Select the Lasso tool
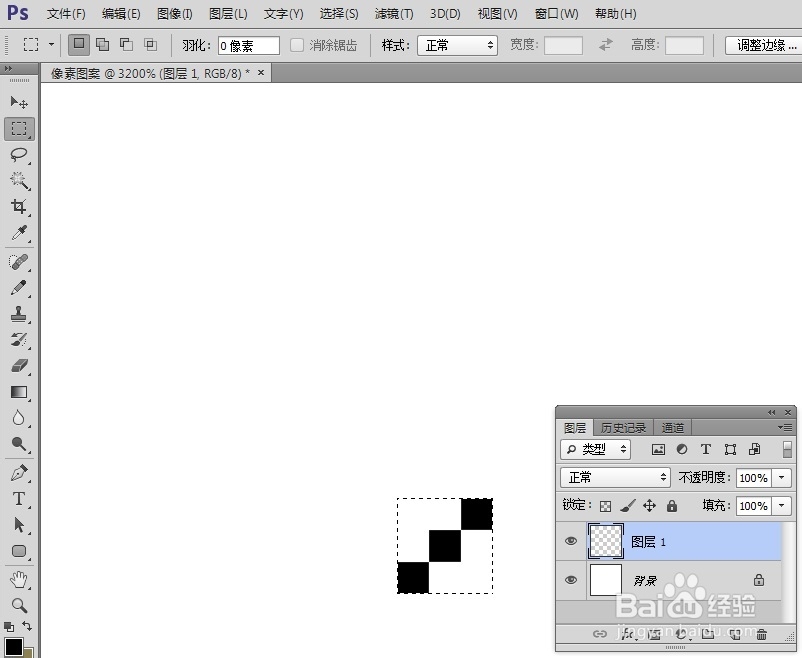The height and width of the screenshot is (658, 802). [20, 155]
